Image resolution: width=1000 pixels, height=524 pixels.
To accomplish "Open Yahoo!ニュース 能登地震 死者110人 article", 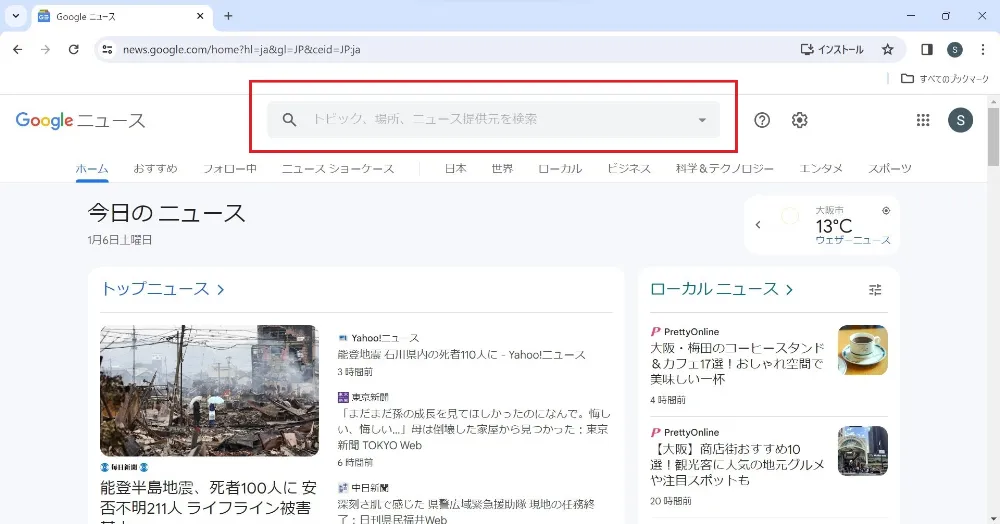I will pyautogui.click(x=461, y=354).
